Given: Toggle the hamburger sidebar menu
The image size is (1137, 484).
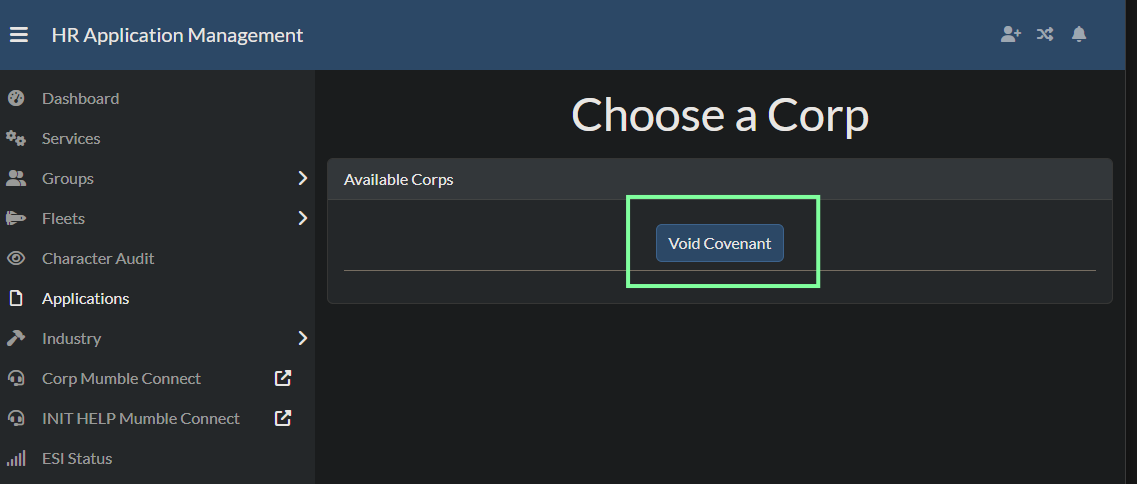Looking at the screenshot, I should pos(19,35).
